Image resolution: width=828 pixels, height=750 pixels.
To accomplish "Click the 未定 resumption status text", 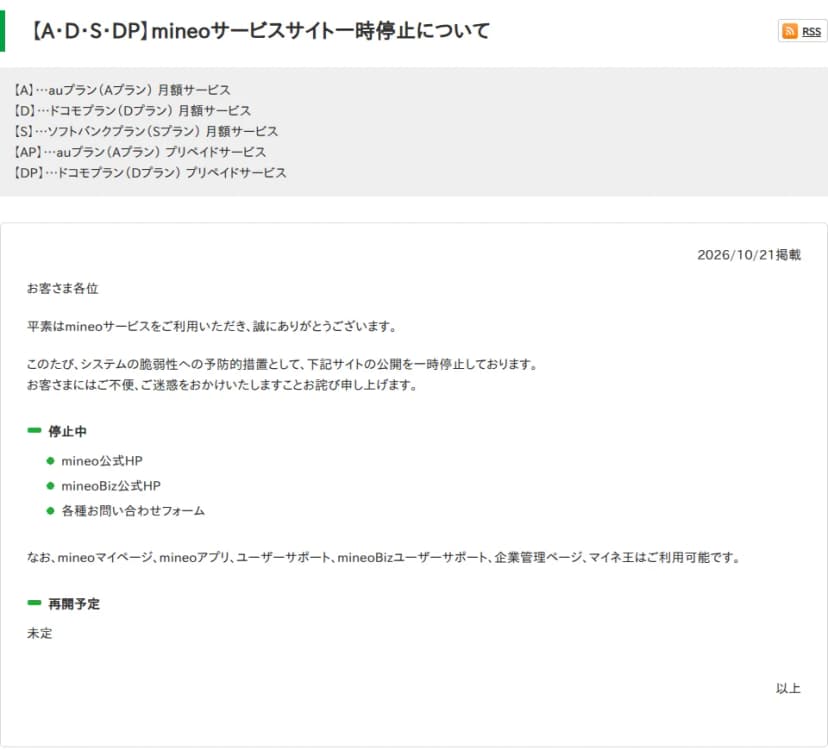I will tap(40, 633).
